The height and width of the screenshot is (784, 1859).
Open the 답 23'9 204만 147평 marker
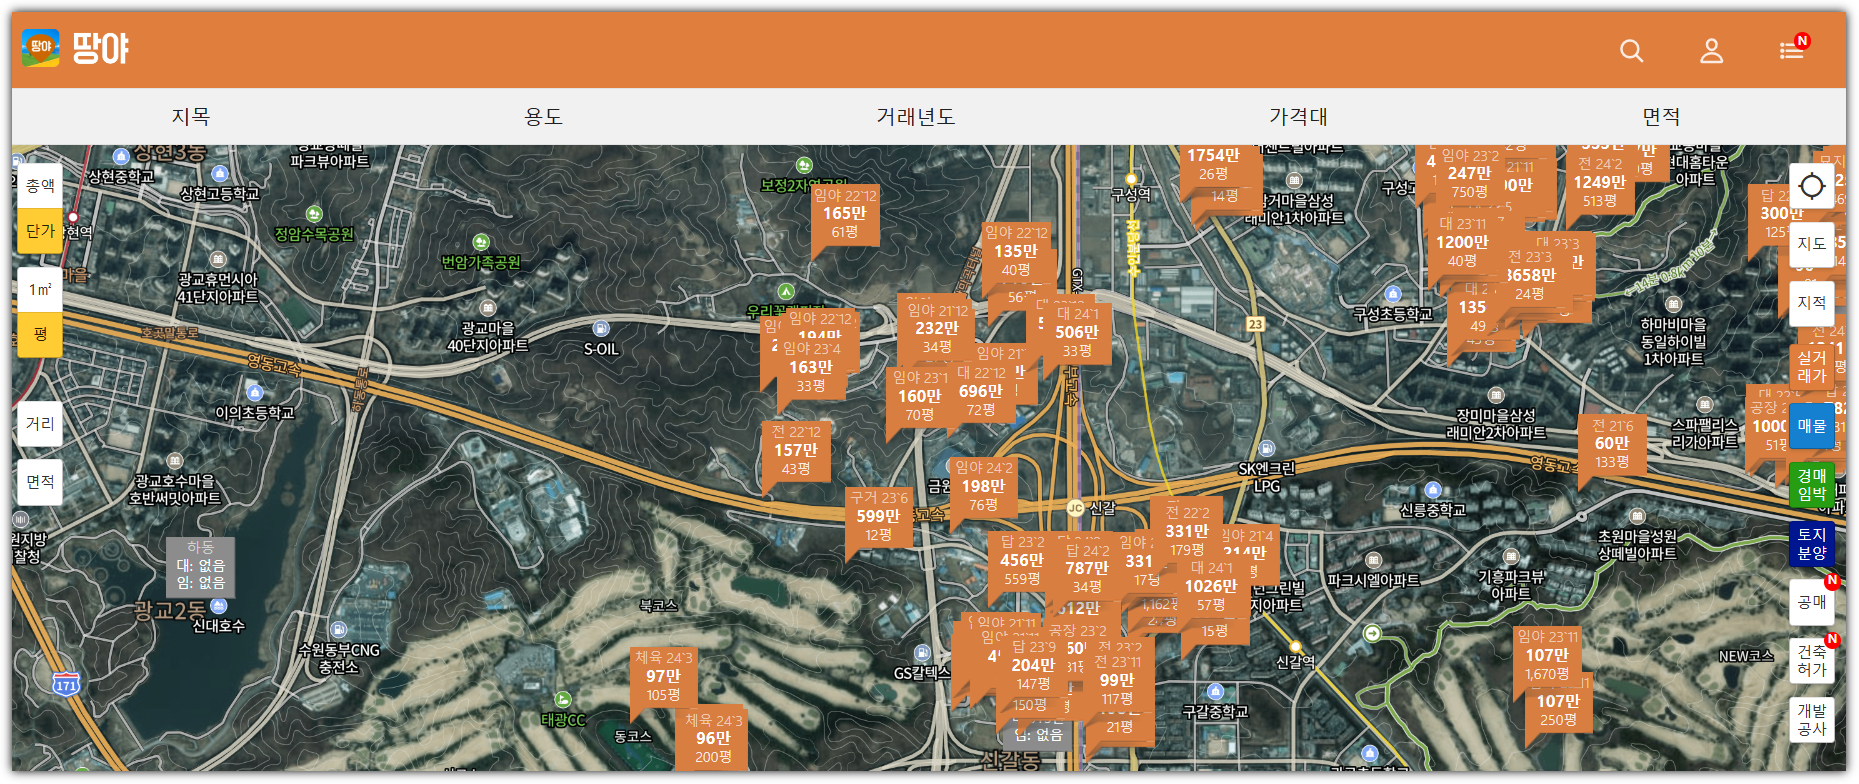pyautogui.click(x=1033, y=665)
